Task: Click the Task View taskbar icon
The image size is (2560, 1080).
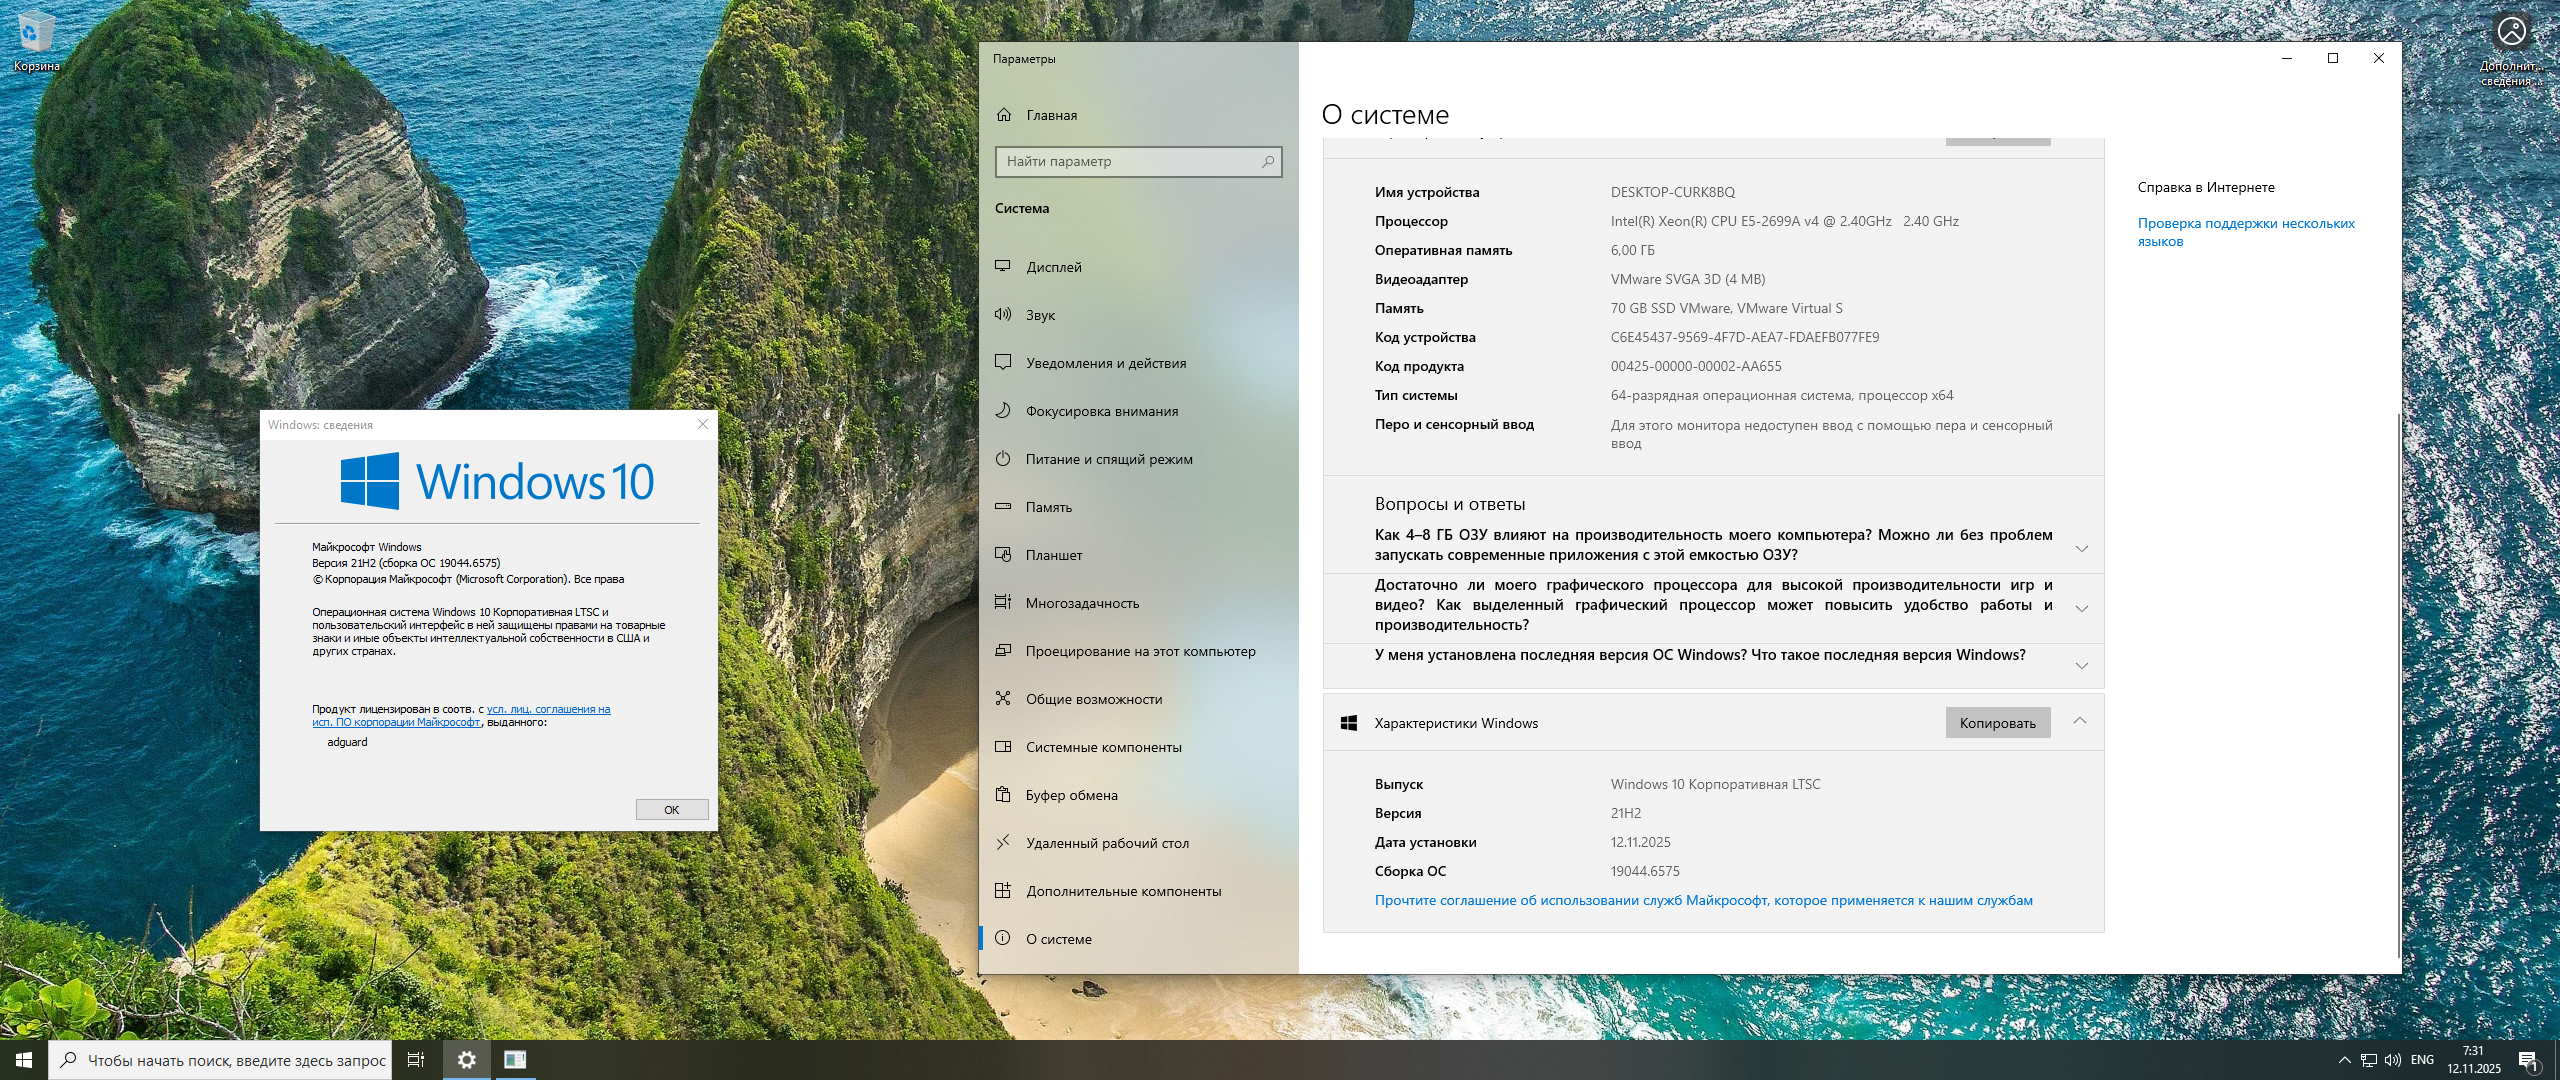Action: pyautogui.click(x=416, y=1060)
